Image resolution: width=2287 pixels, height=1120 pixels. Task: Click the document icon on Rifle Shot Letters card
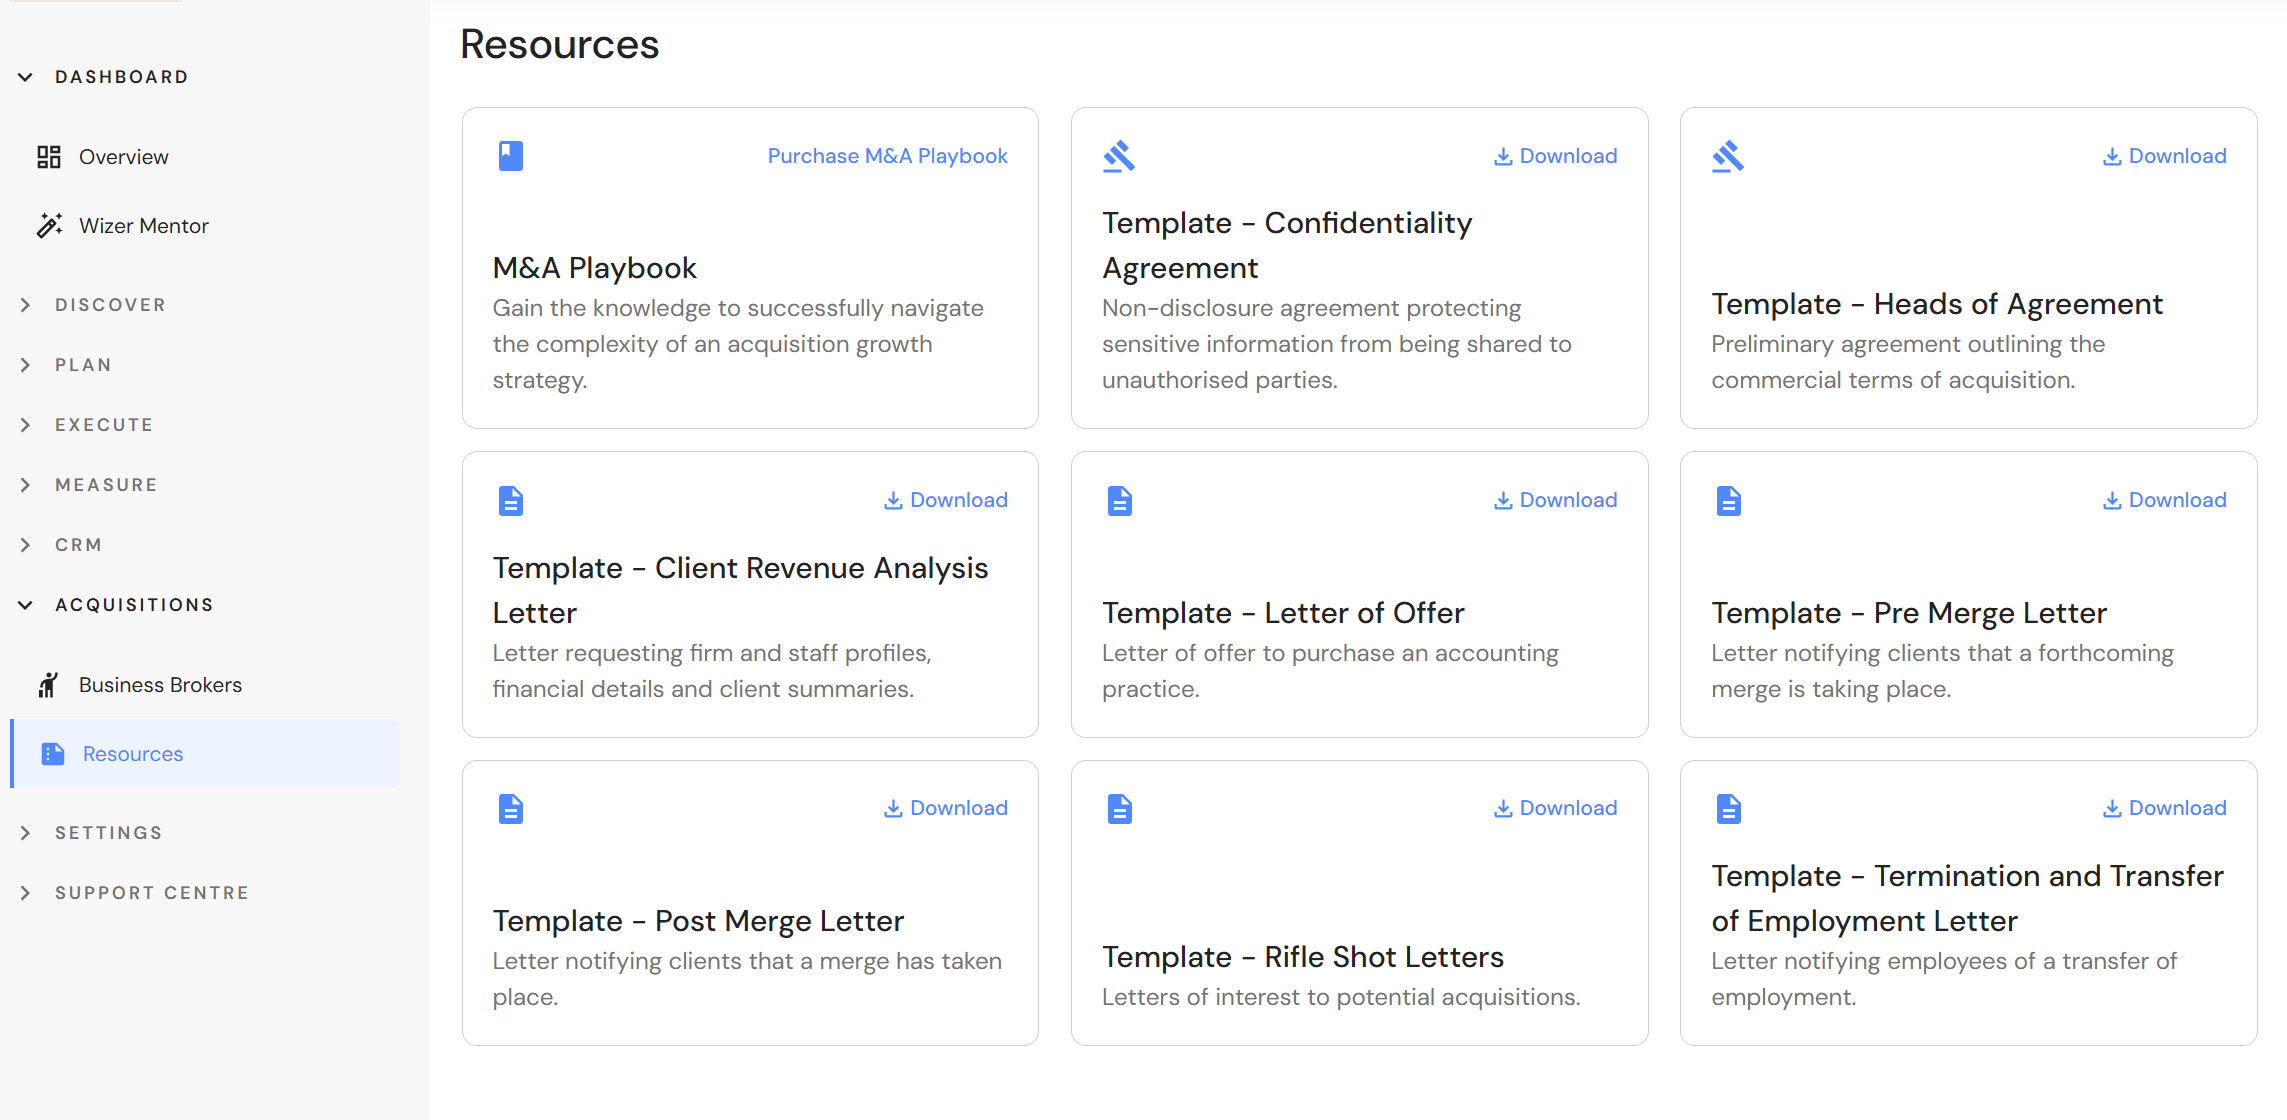click(1119, 808)
